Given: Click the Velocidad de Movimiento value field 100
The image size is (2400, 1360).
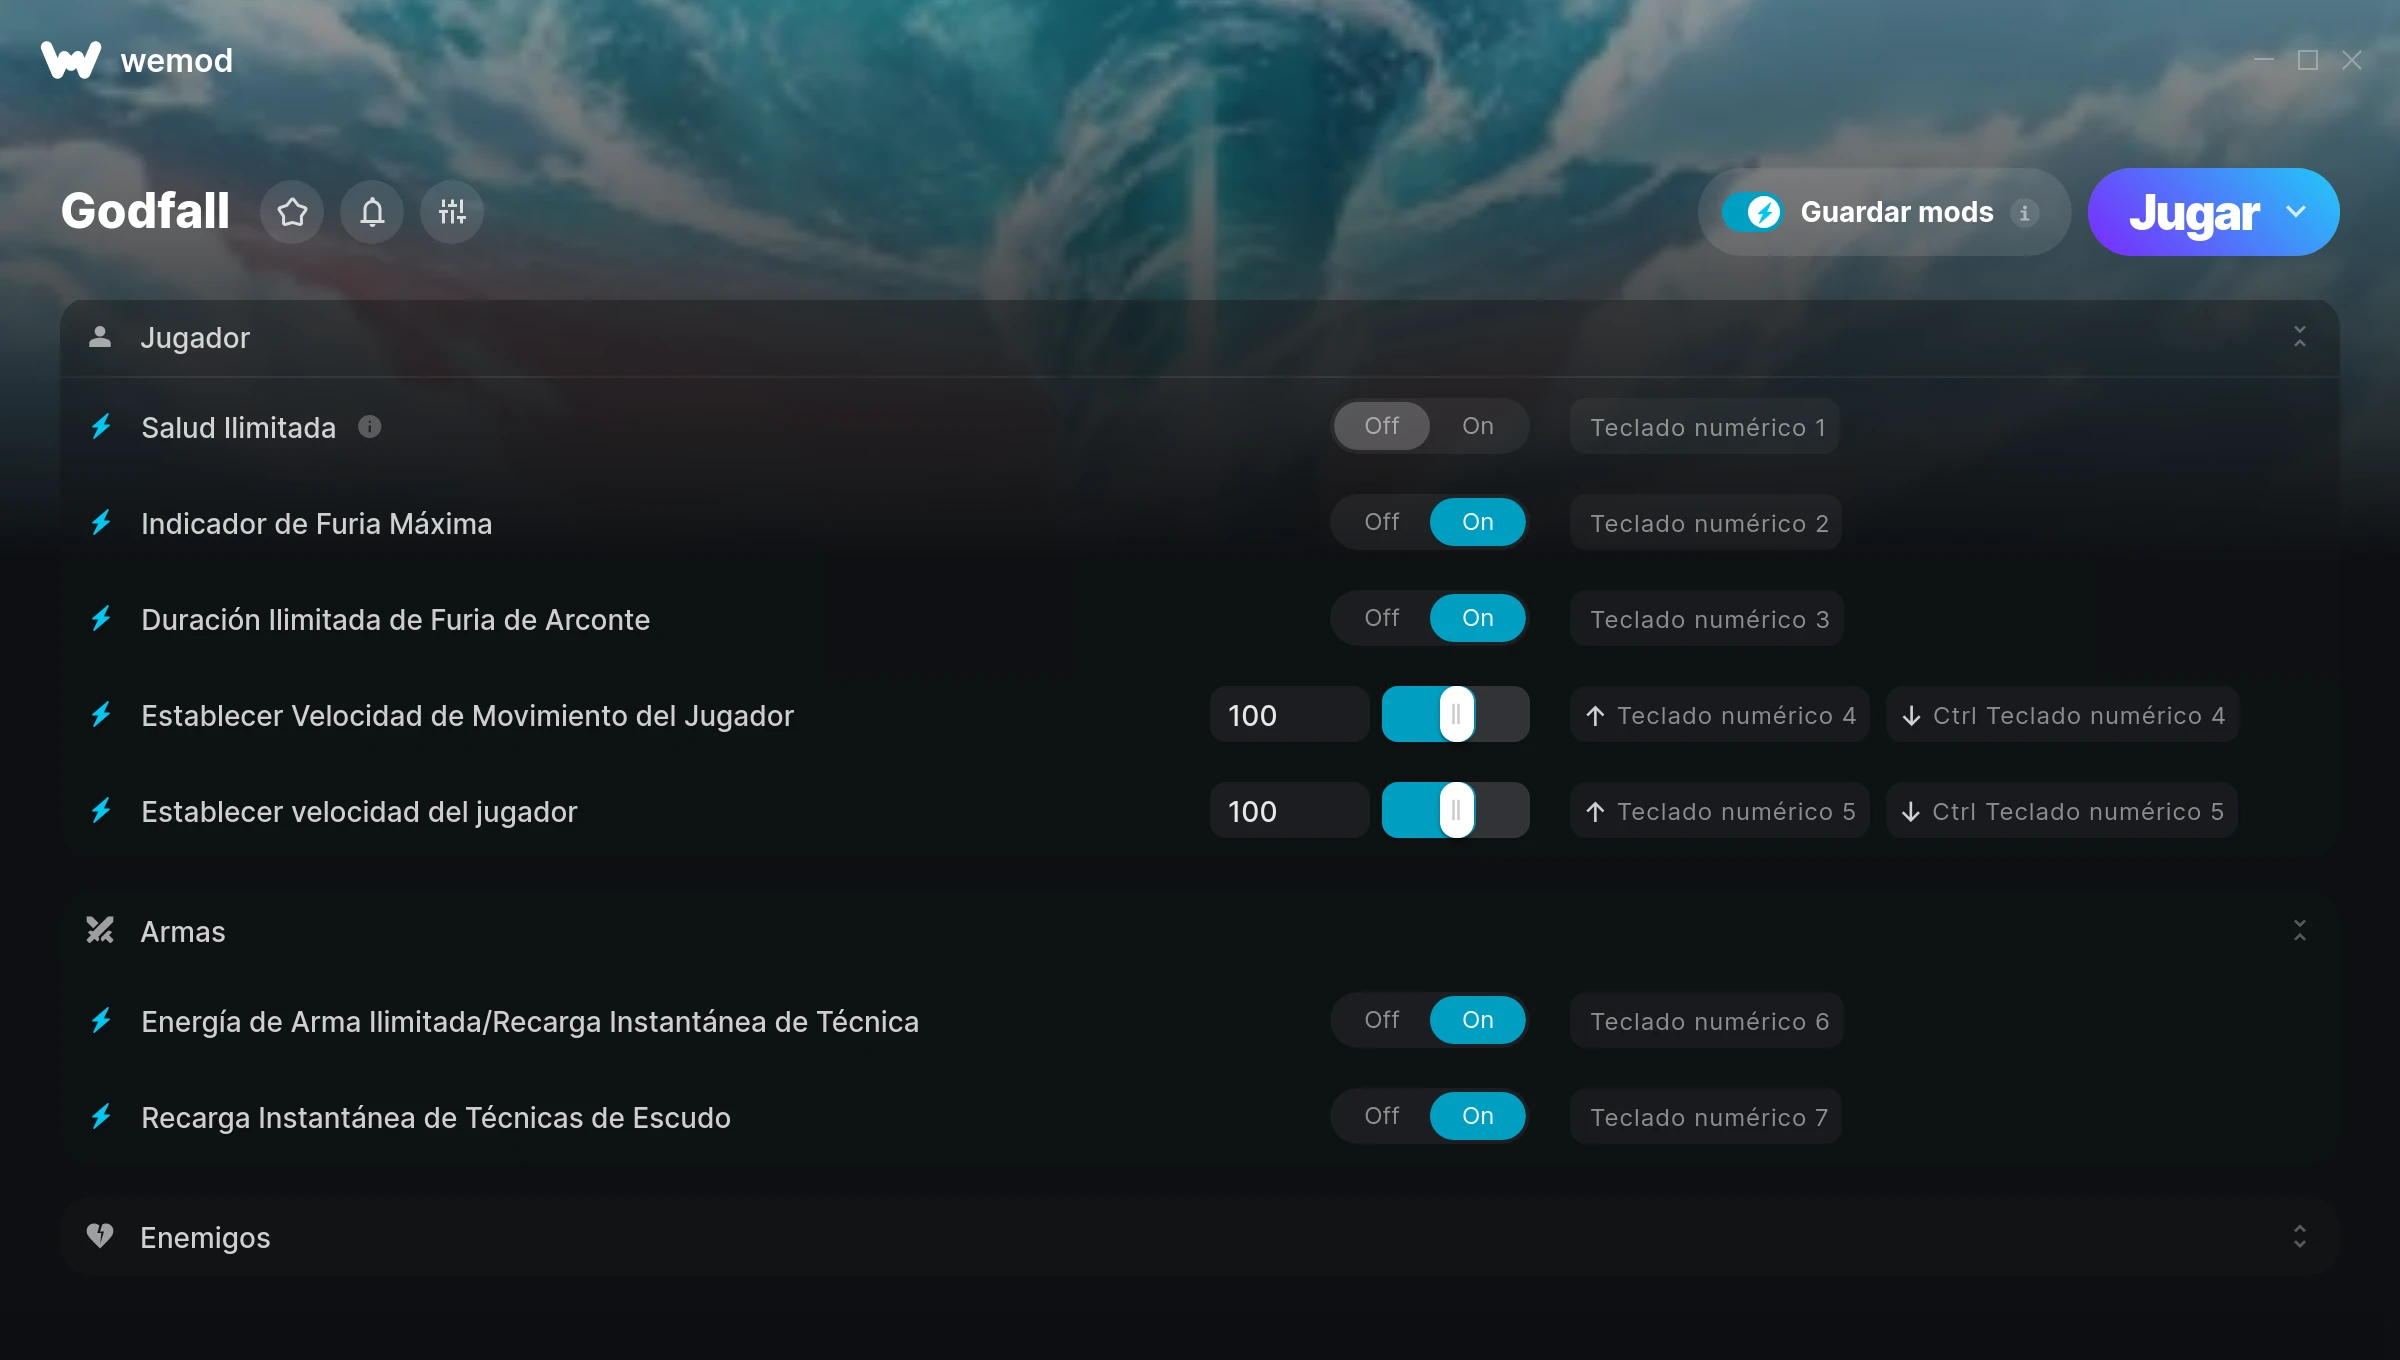Looking at the screenshot, I should pyautogui.click(x=1289, y=715).
